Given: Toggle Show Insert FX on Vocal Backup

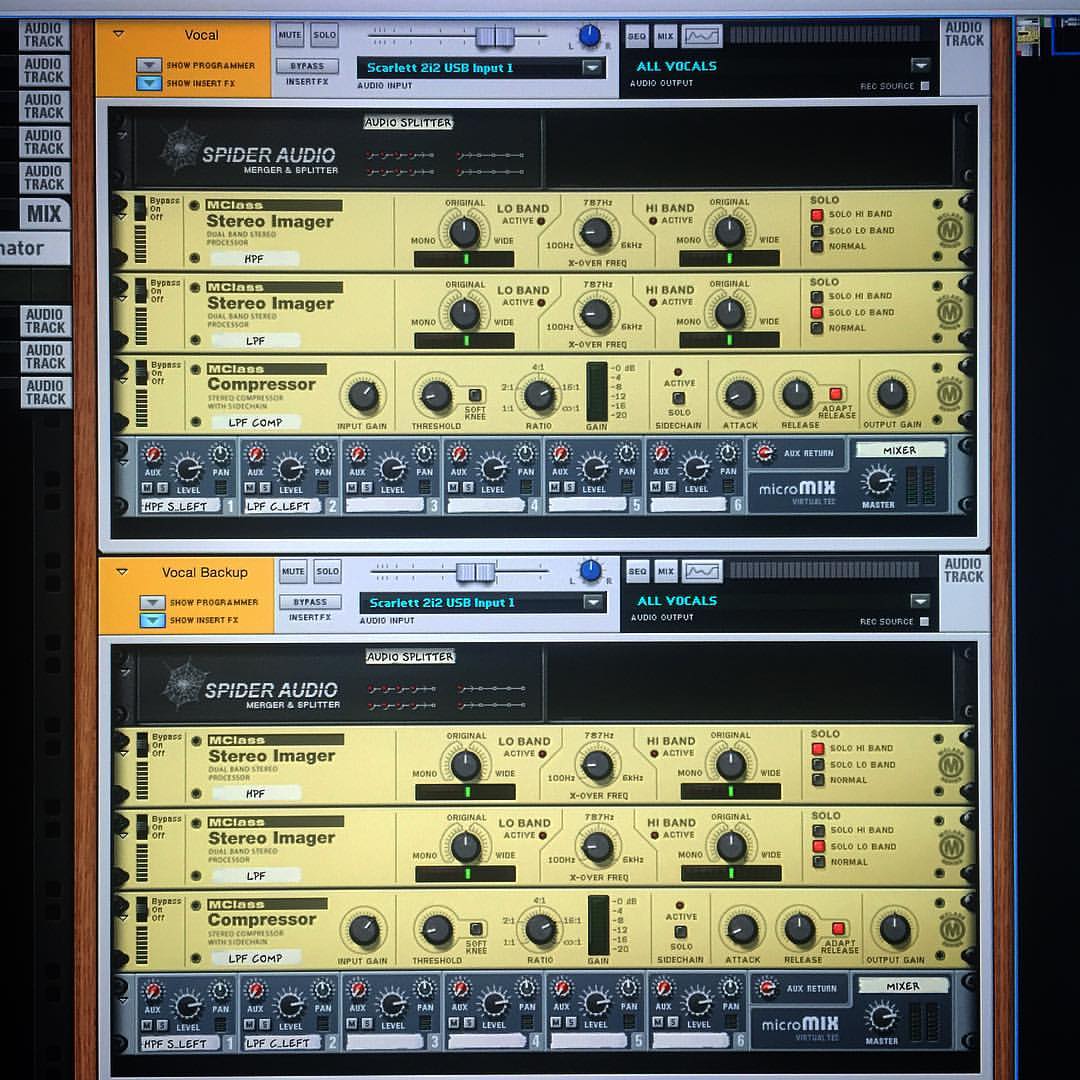Looking at the screenshot, I should pos(152,620).
